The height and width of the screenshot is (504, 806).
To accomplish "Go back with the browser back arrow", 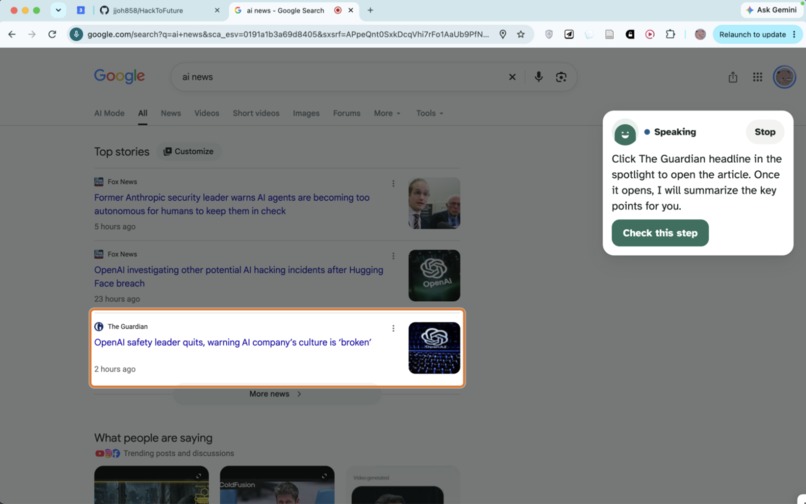I will tap(12, 34).
